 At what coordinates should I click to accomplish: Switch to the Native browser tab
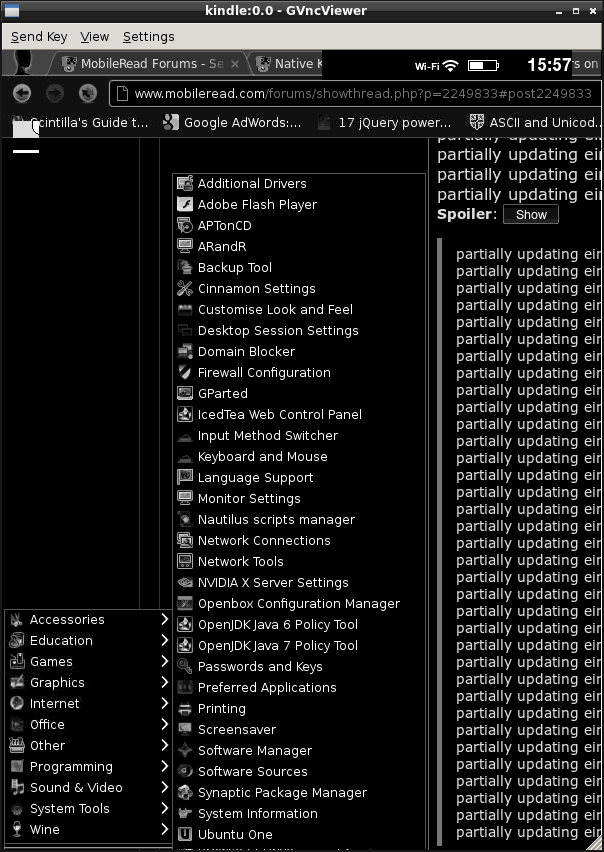pos(288,64)
